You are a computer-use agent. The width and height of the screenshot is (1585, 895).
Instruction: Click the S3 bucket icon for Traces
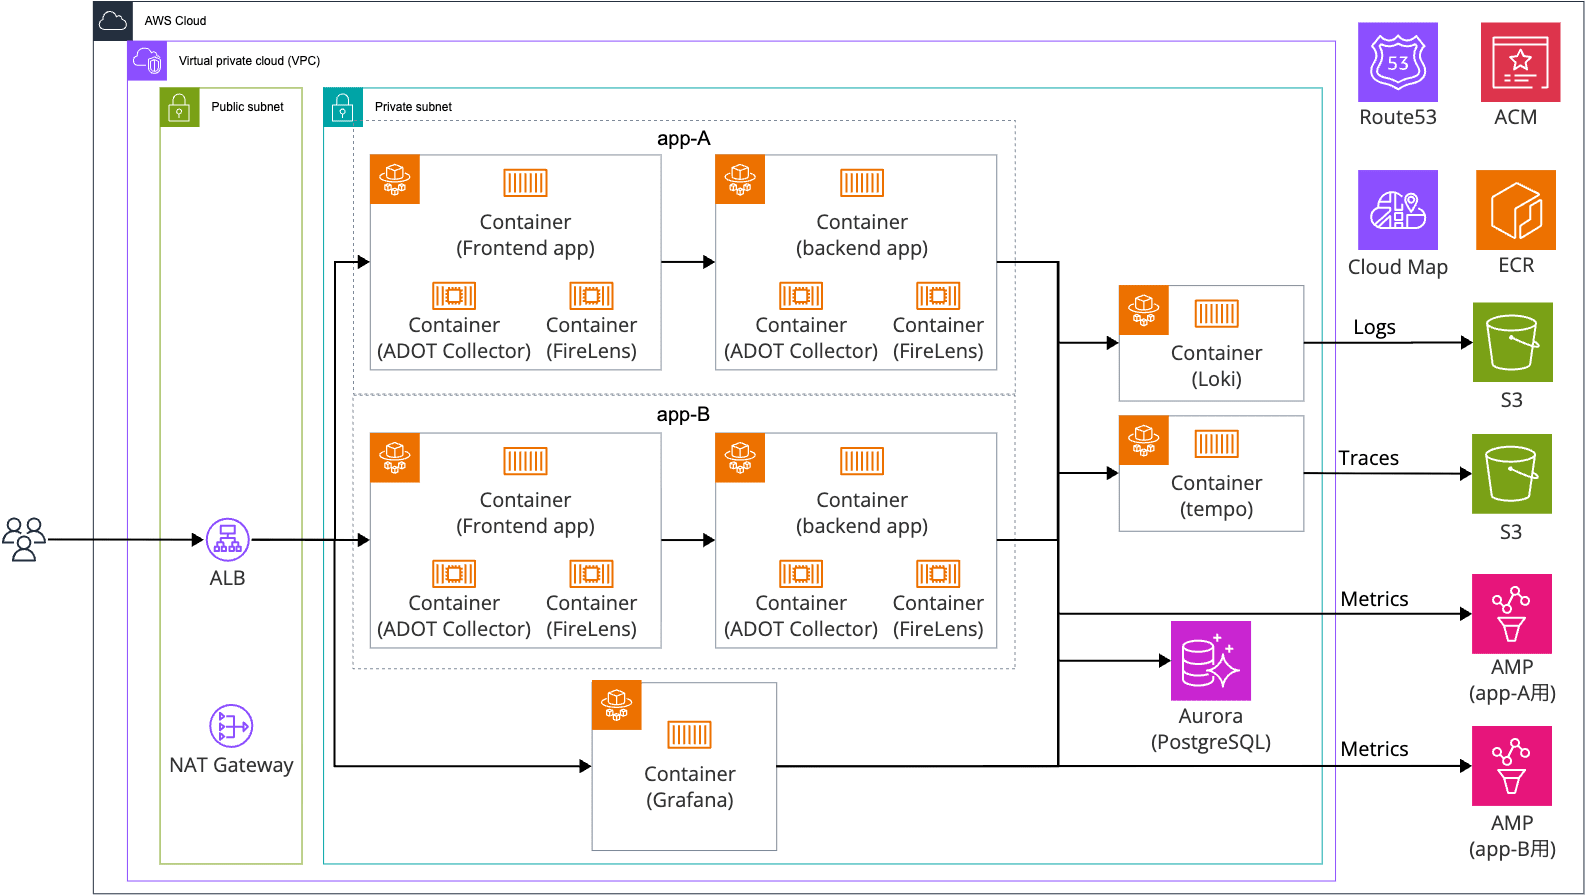[x=1511, y=474]
